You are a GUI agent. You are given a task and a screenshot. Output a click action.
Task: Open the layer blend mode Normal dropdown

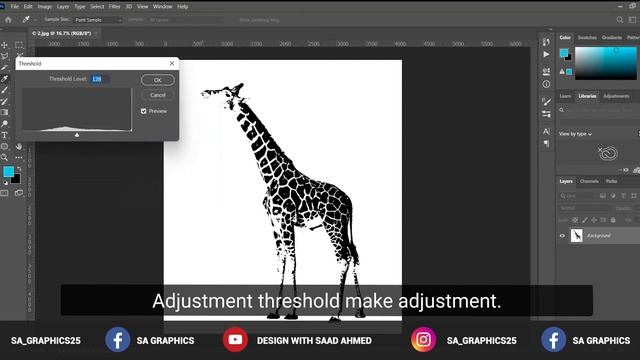click(585, 208)
